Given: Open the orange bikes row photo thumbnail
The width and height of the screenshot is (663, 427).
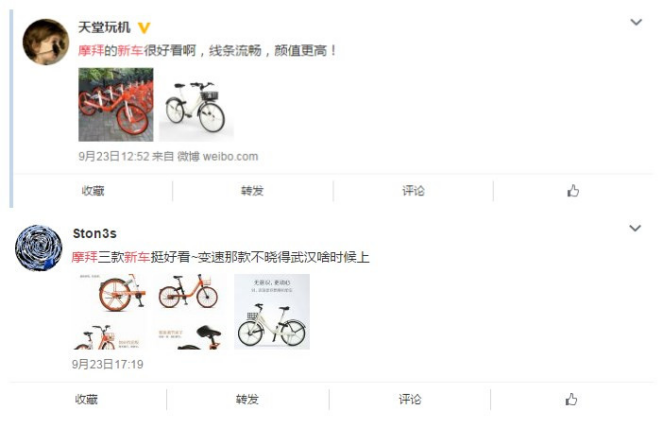Looking at the screenshot, I should 116,104.
